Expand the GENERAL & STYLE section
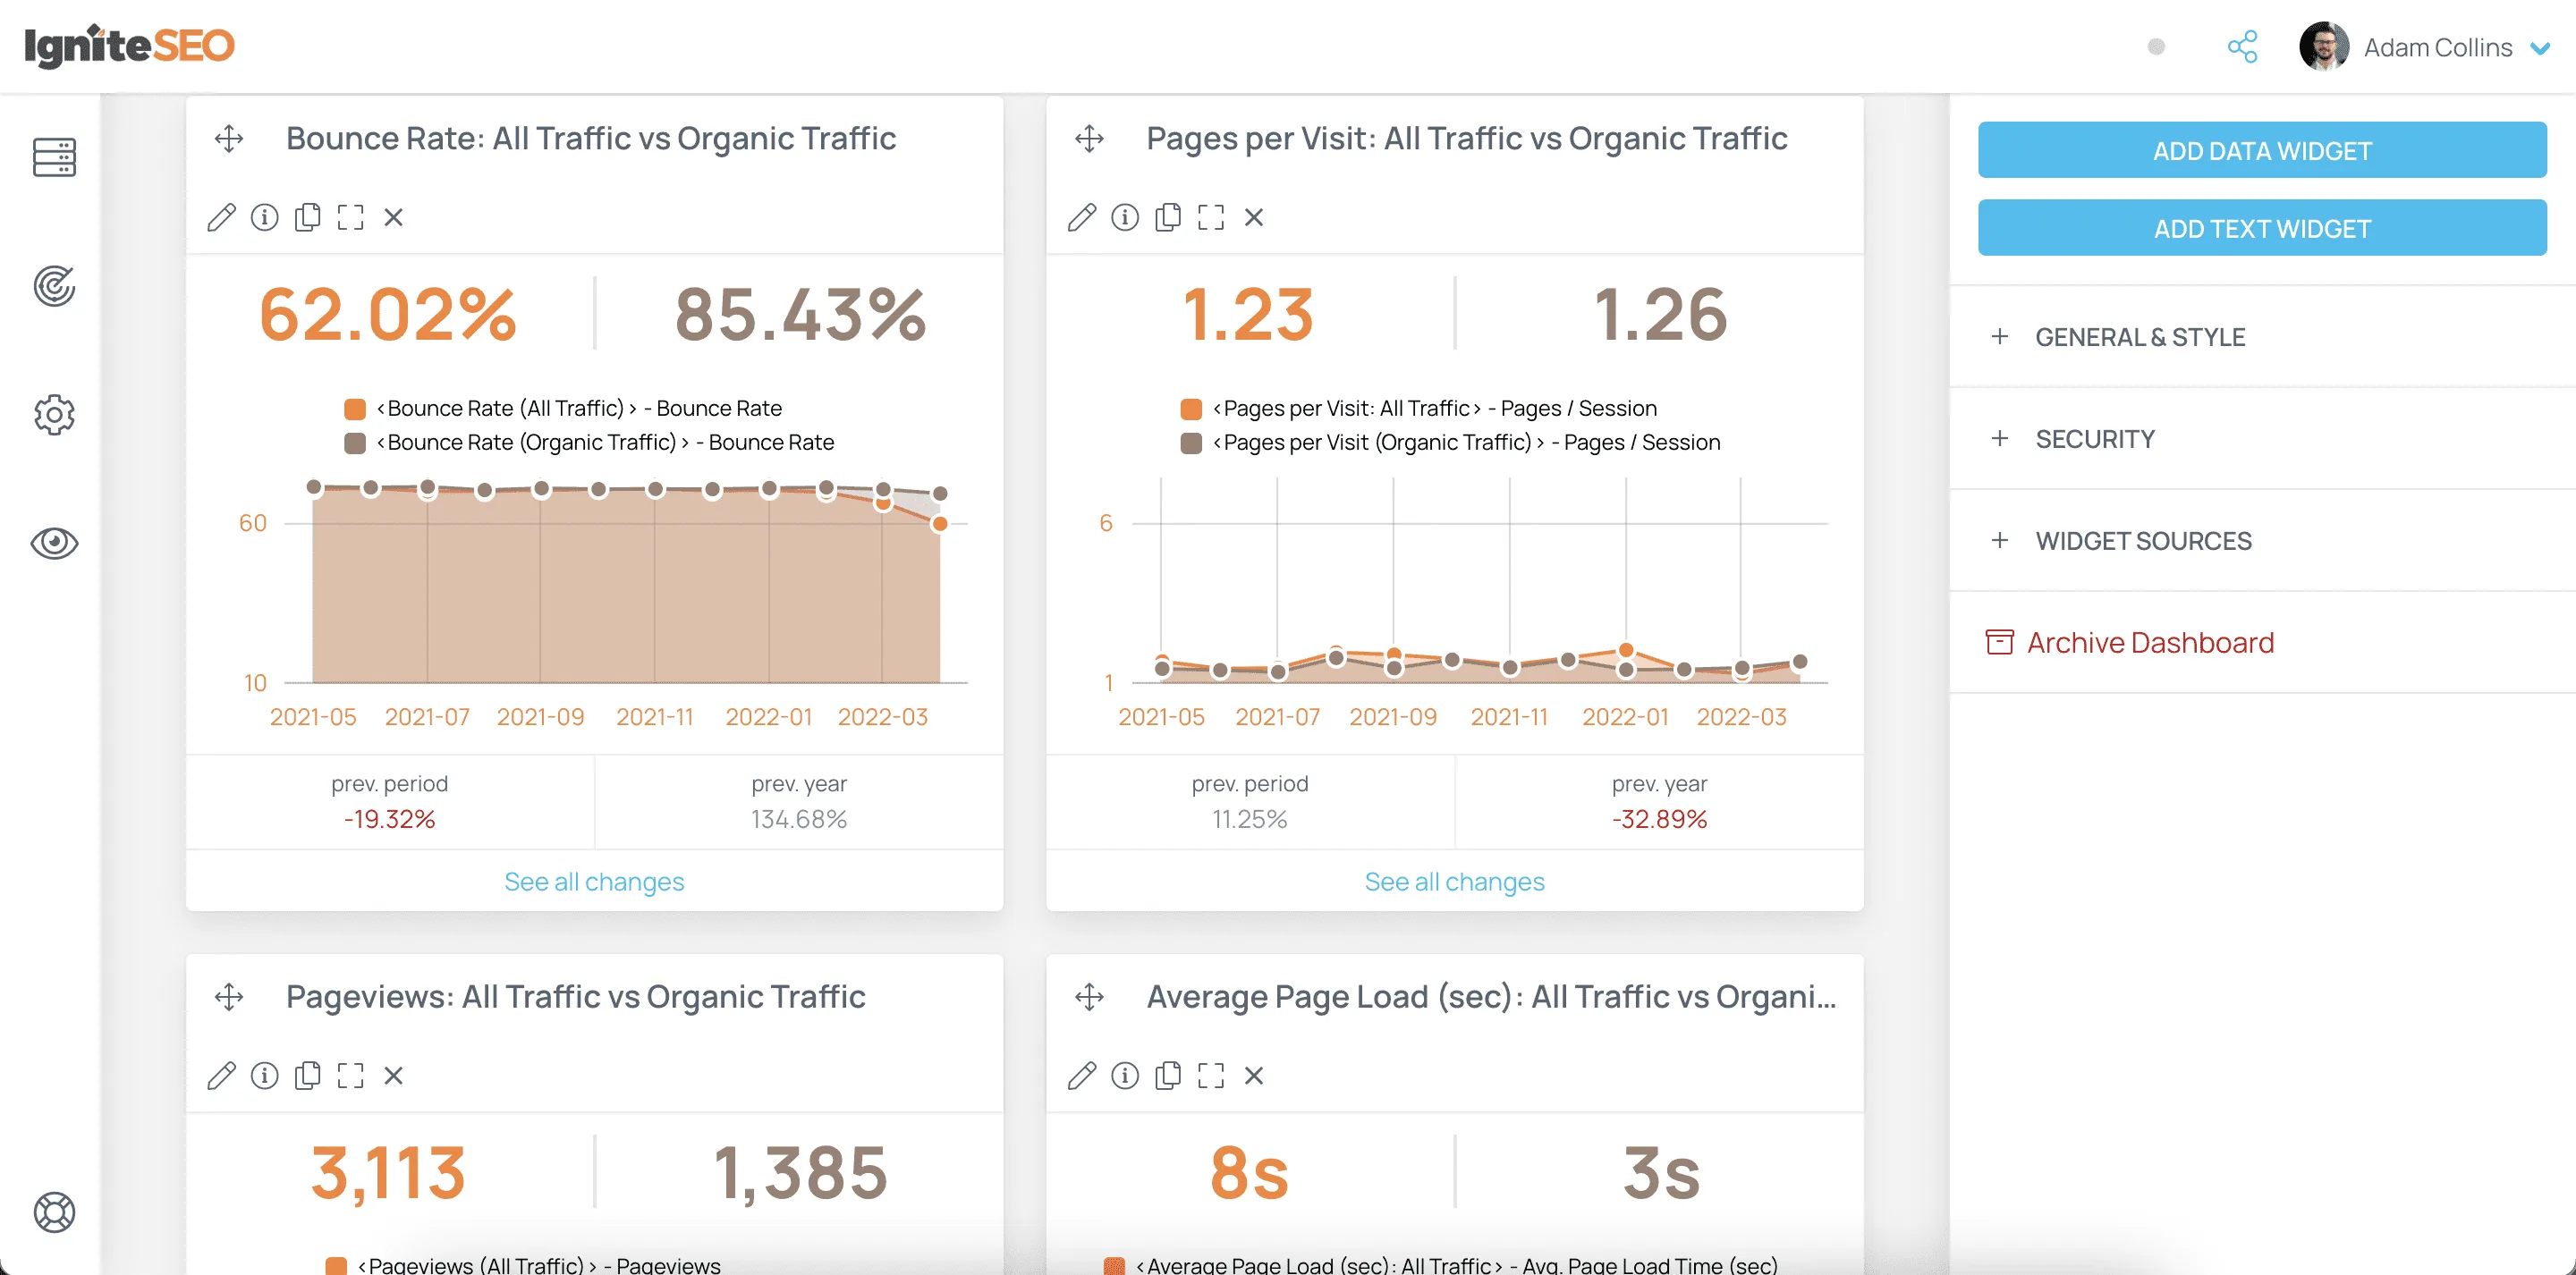2576x1275 pixels. click(2142, 337)
